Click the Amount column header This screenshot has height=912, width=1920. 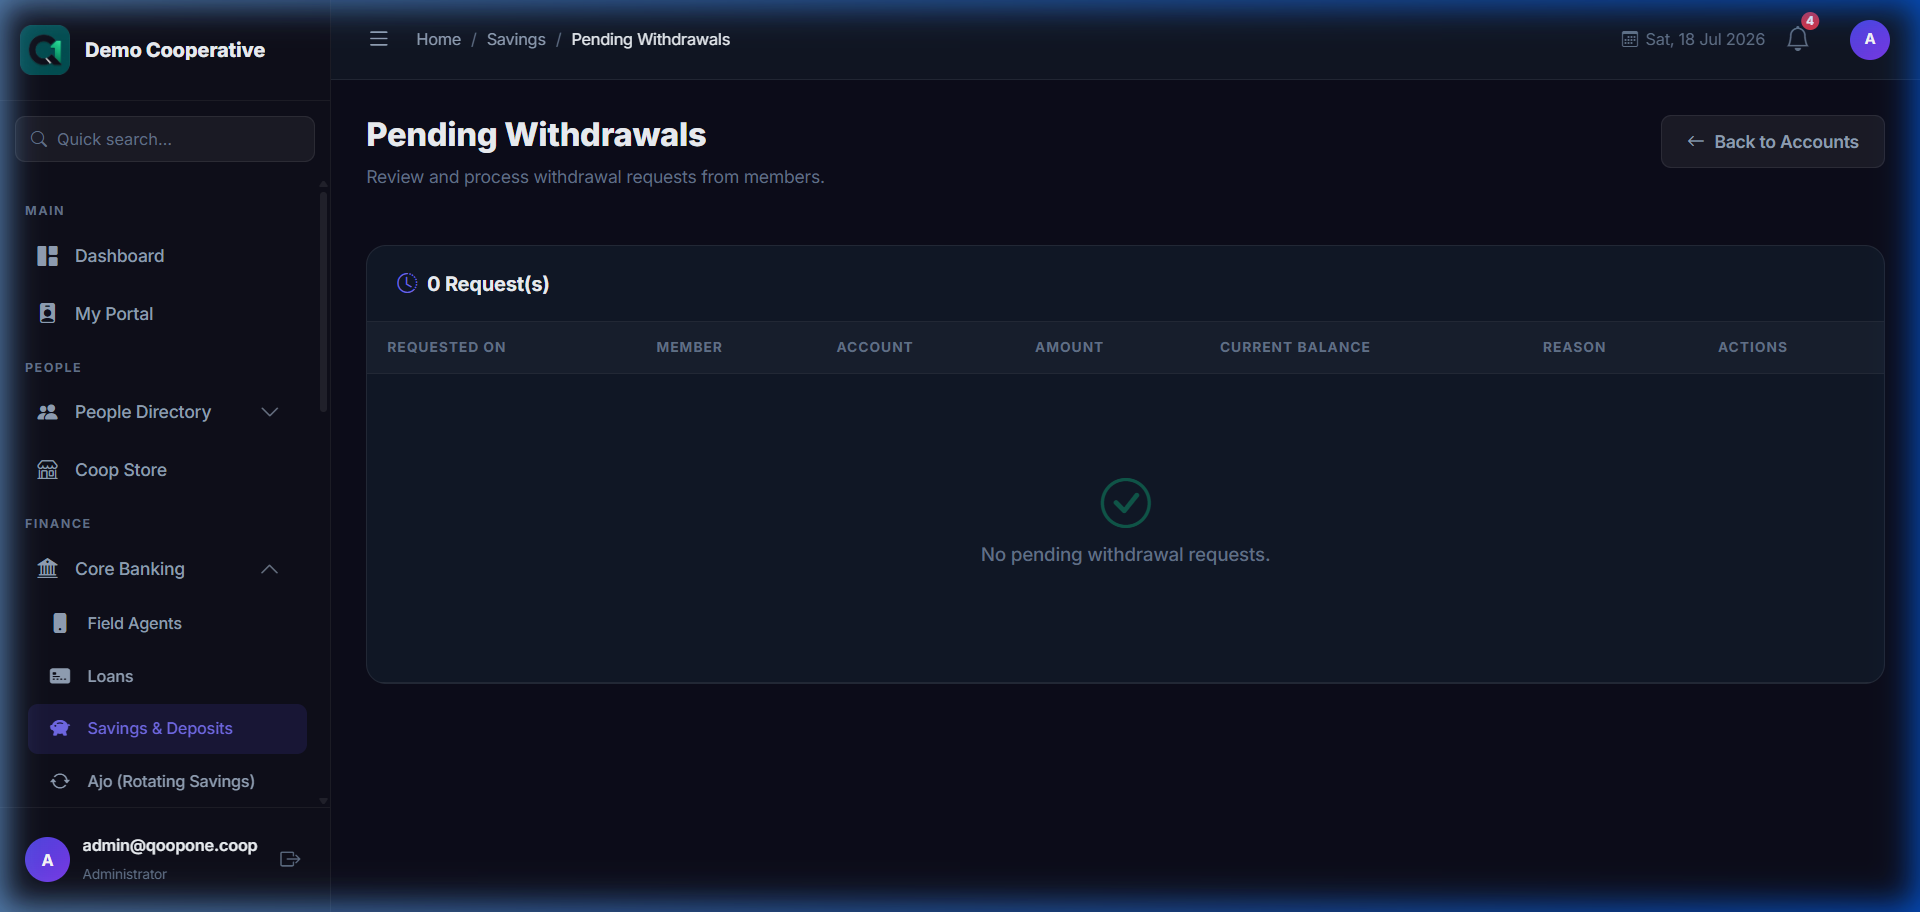[1069, 347]
